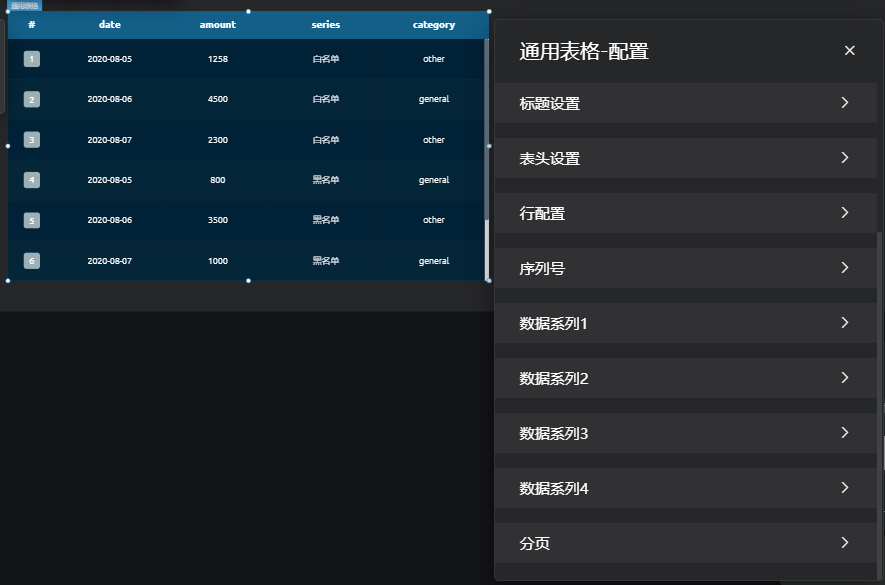This screenshot has width=885, height=585.
Task: Click date 2020-08-06 in row 2
Action: [x=109, y=99]
